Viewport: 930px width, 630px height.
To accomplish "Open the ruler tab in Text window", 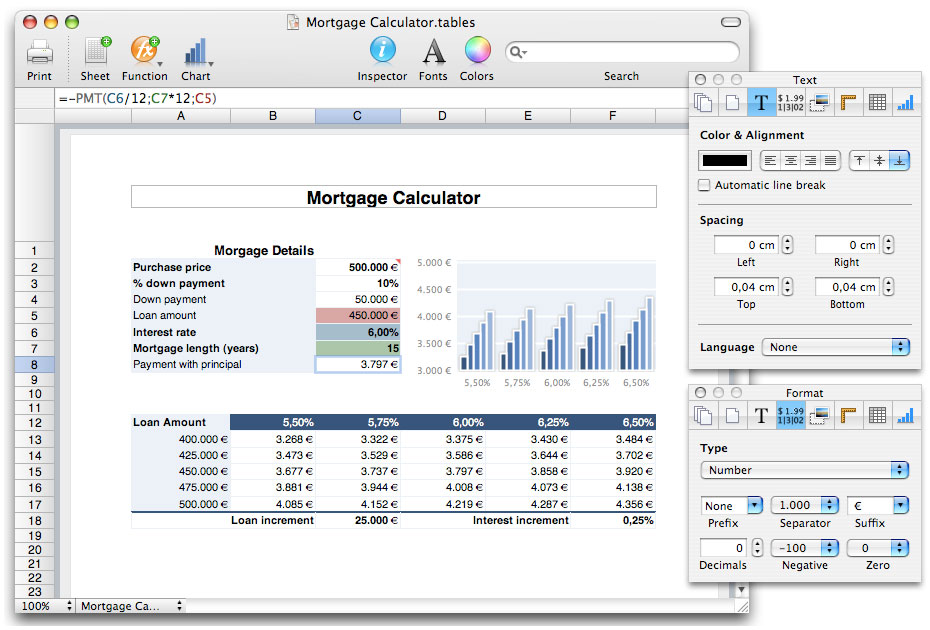I will pyautogui.click(x=848, y=103).
